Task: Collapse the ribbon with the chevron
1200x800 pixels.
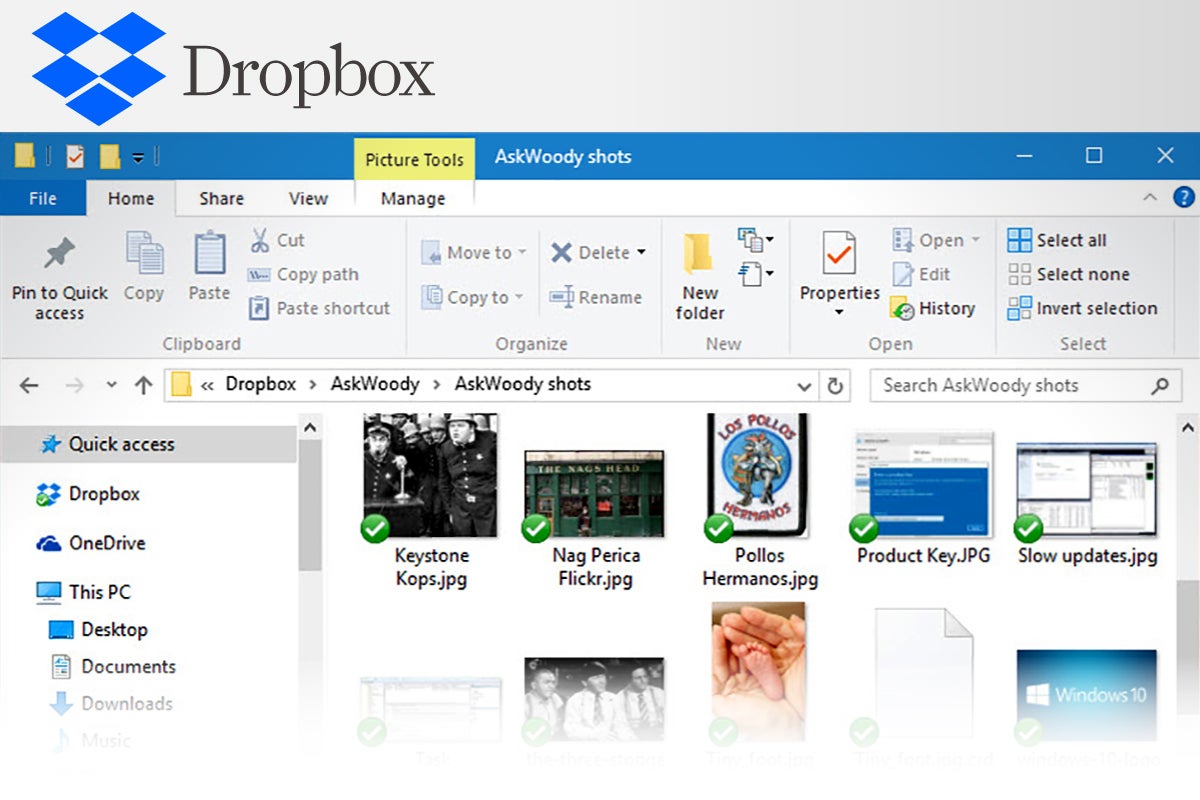Action: (1150, 197)
